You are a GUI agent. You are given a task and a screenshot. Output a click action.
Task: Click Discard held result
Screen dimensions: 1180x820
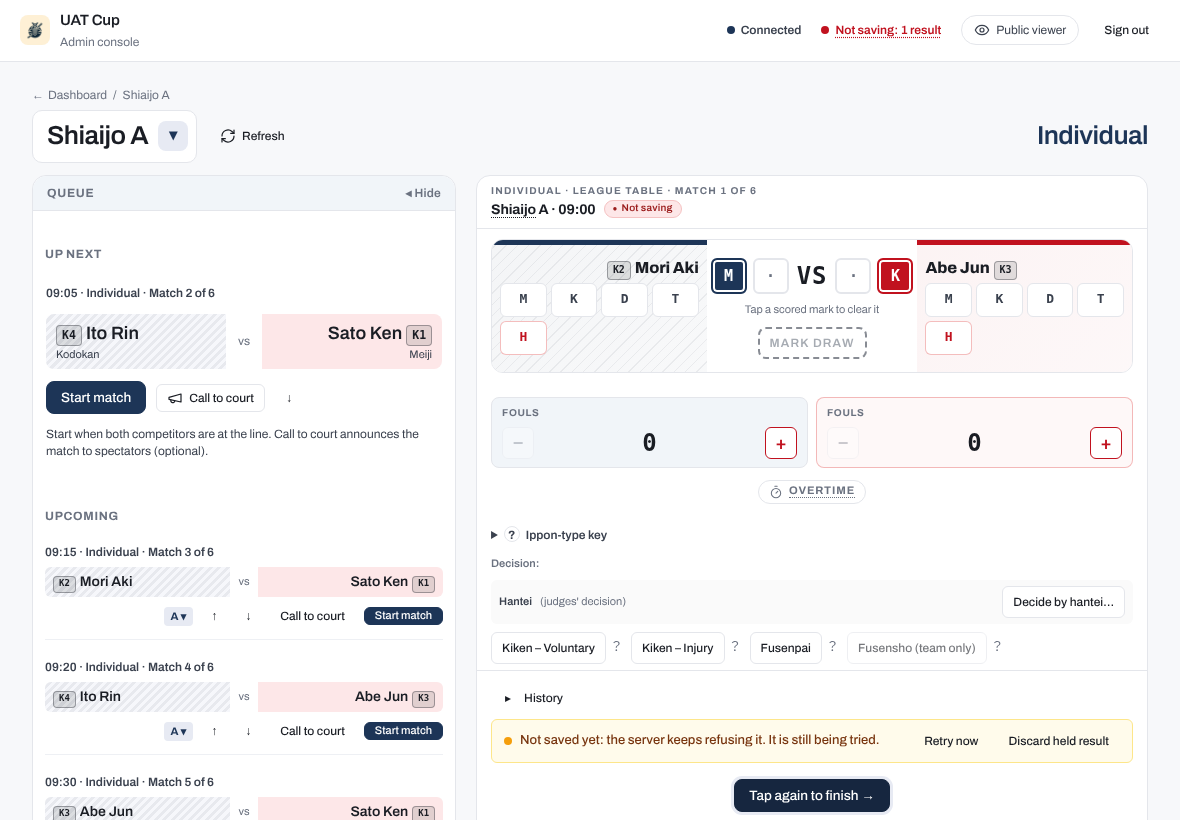(x=1058, y=741)
